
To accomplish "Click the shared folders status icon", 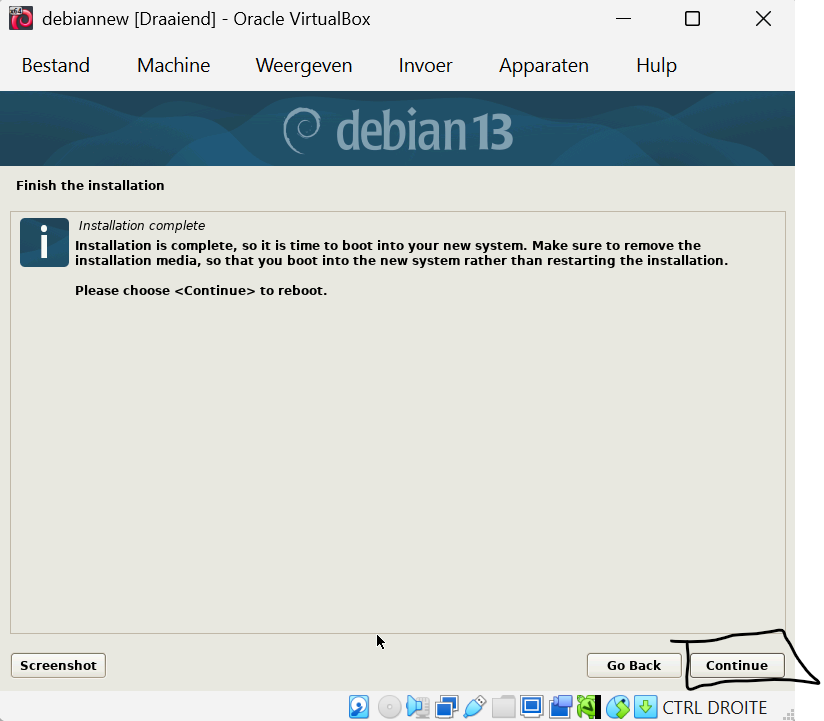I will [x=503, y=707].
